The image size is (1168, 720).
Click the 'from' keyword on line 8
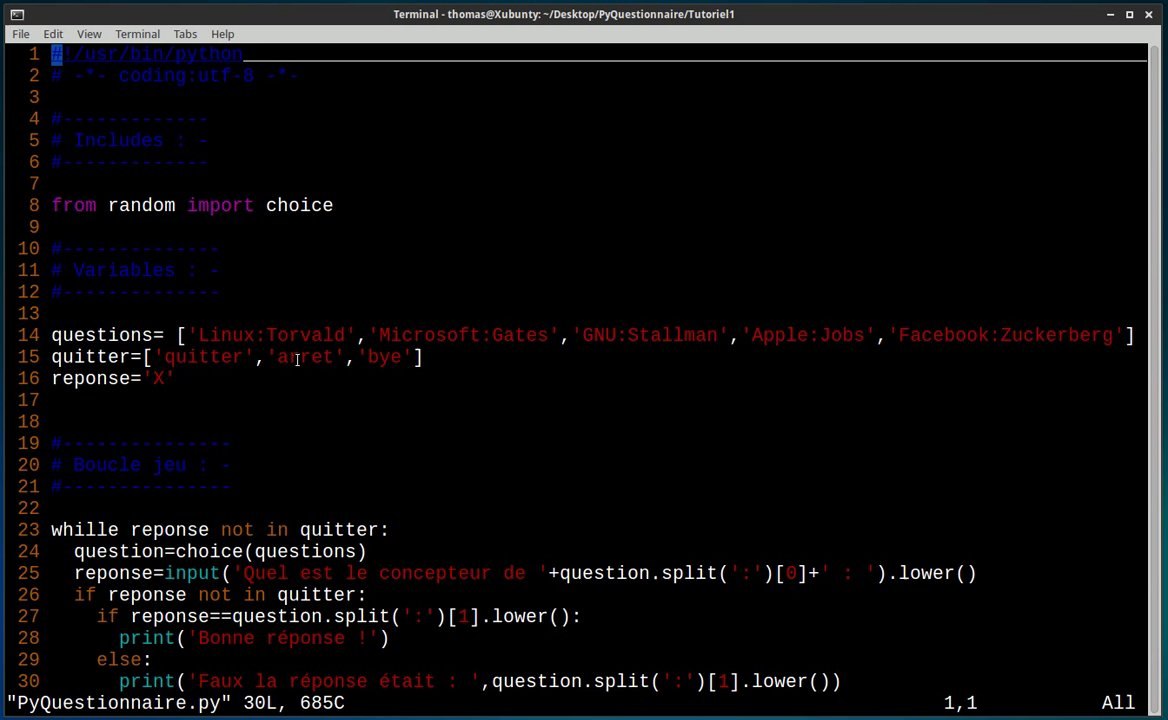(74, 206)
